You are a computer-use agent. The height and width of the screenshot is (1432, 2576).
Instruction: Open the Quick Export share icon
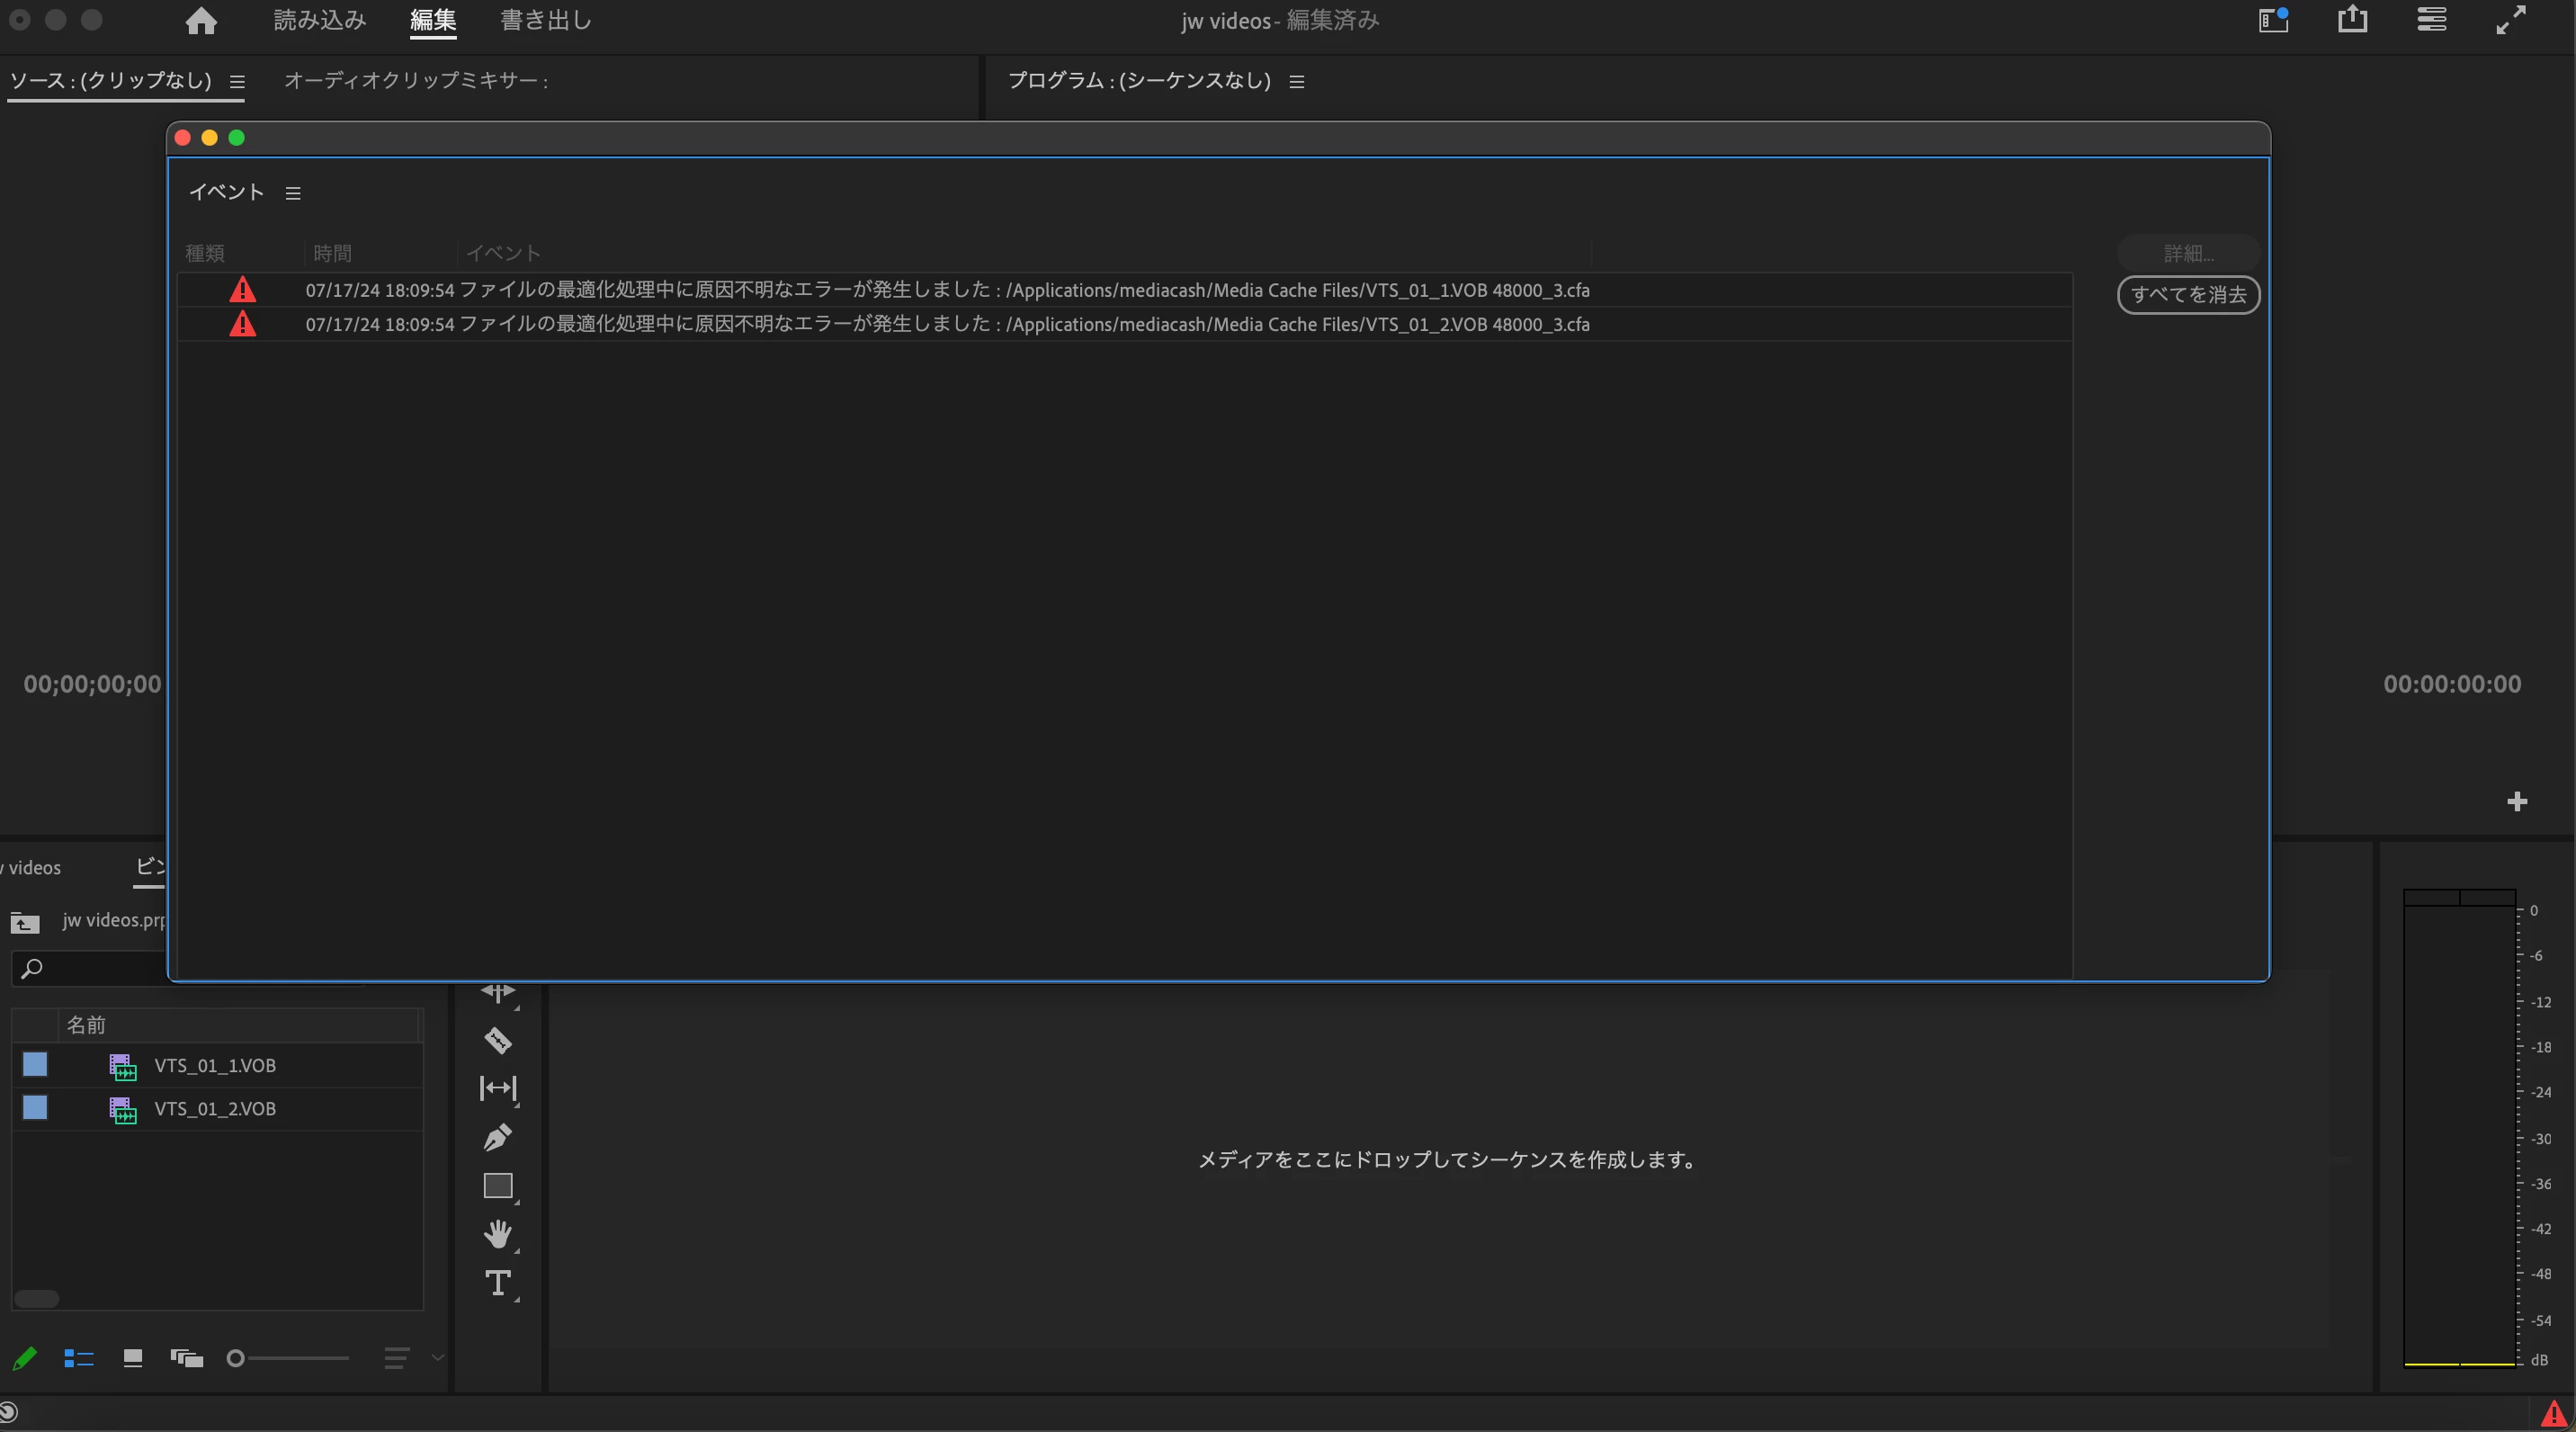(x=2352, y=20)
